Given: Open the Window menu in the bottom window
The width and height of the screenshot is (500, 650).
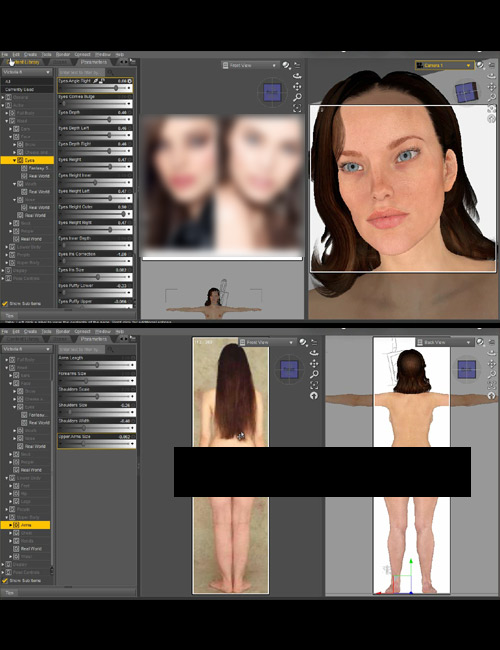Looking at the screenshot, I should pyautogui.click(x=103, y=331).
